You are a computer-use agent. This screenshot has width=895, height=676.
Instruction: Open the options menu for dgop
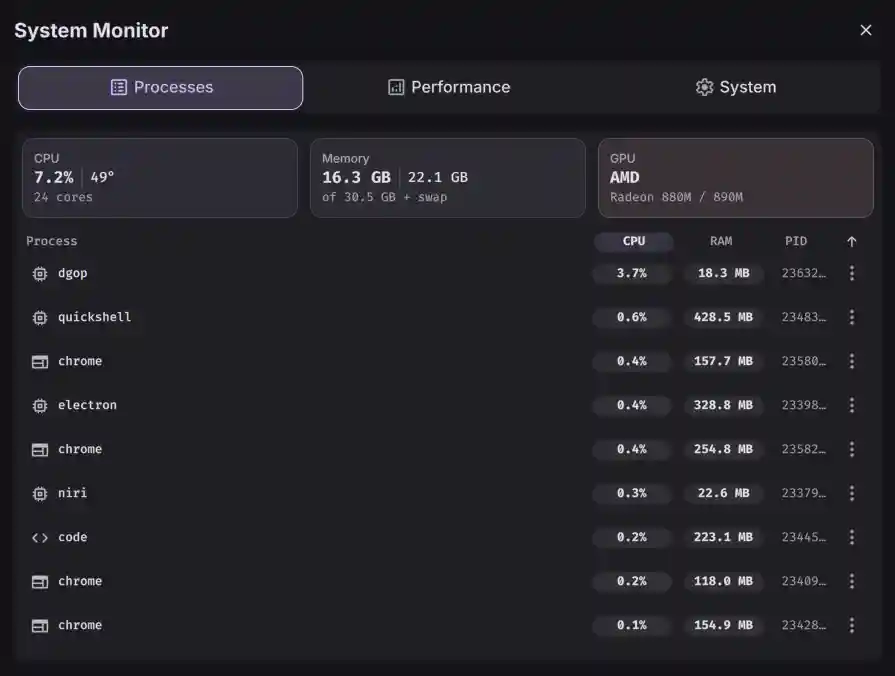pyautogui.click(x=851, y=272)
